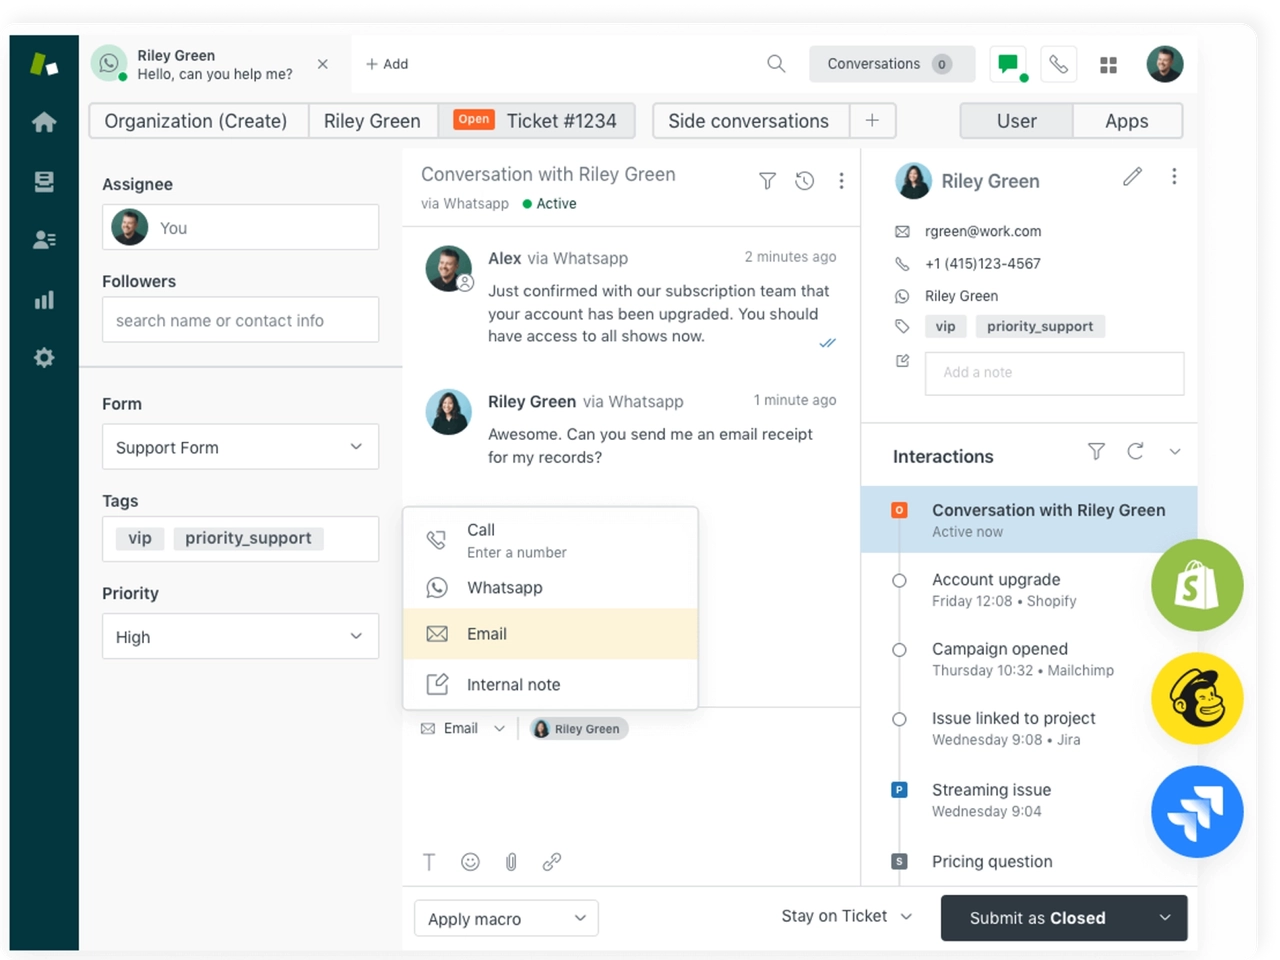Edit Riley Green's profile with the pencil icon

(1132, 176)
